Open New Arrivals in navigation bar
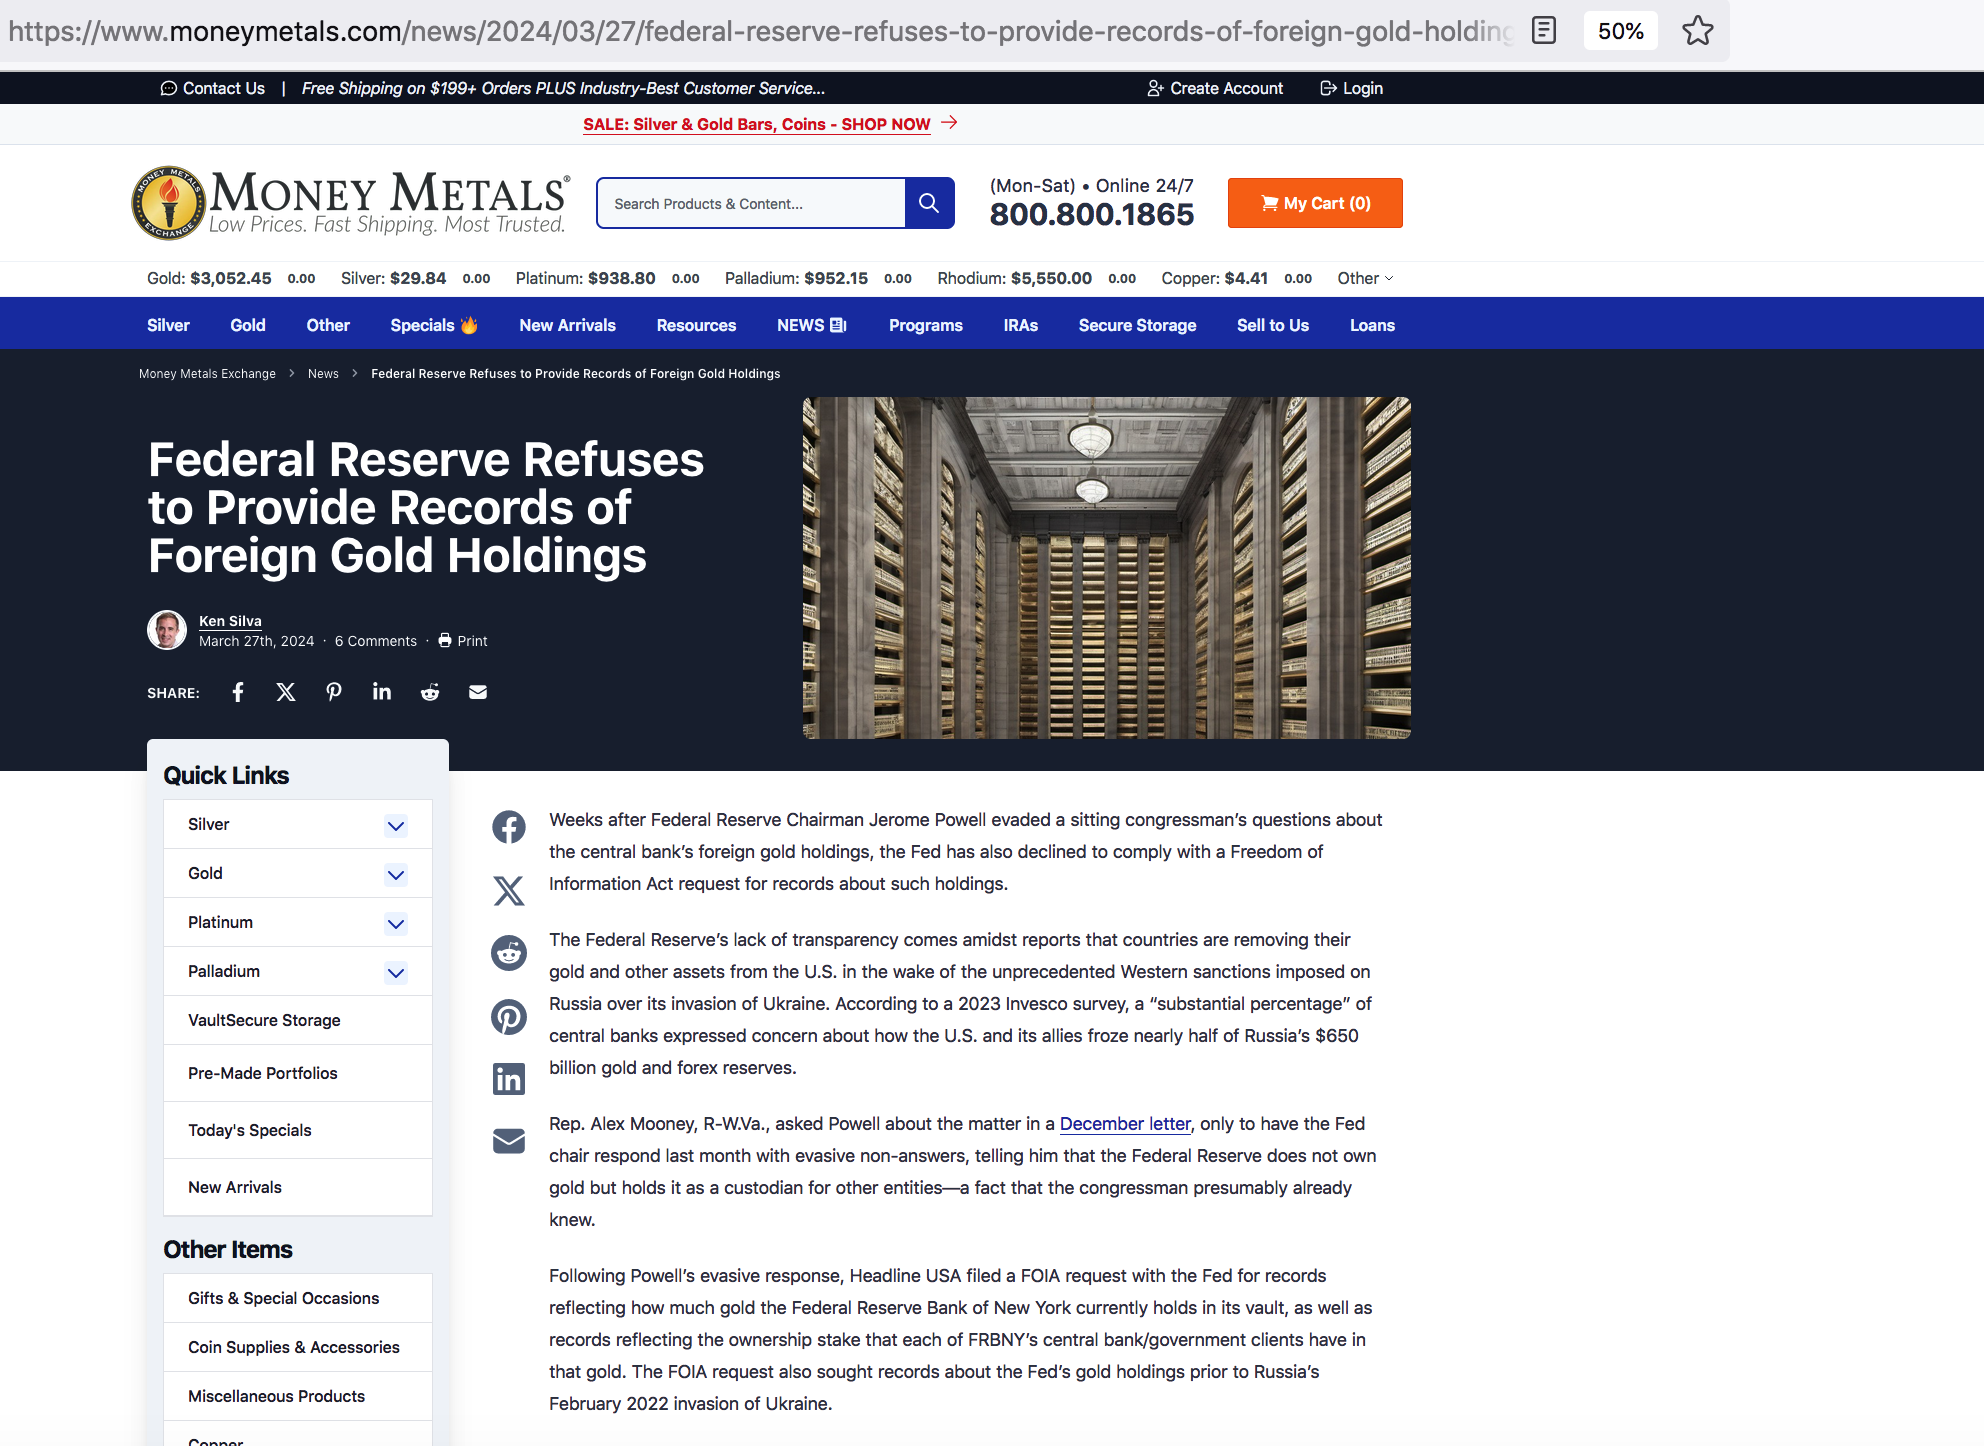1984x1446 pixels. 567,325
